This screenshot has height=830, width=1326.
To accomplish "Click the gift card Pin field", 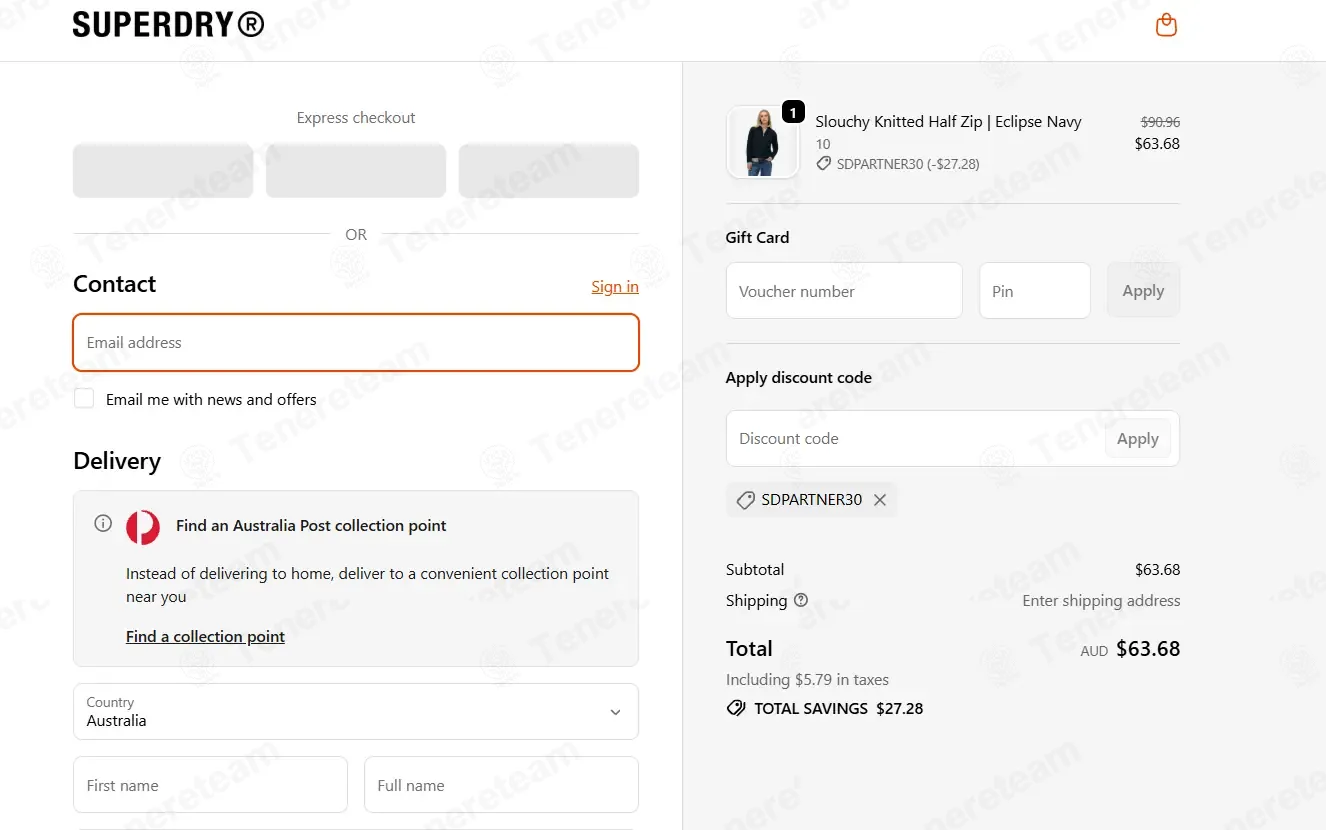I will (x=1035, y=291).
